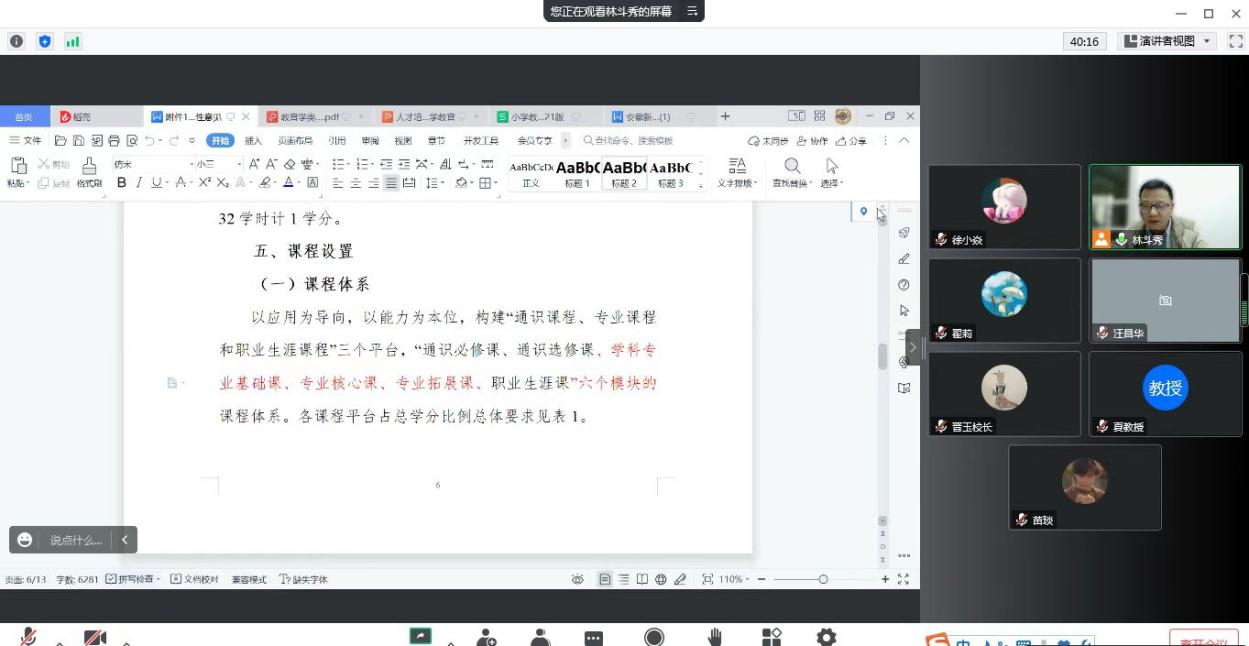This screenshot has width=1249, height=646.
Task: Click the invite participants icon
Action: 487,637
